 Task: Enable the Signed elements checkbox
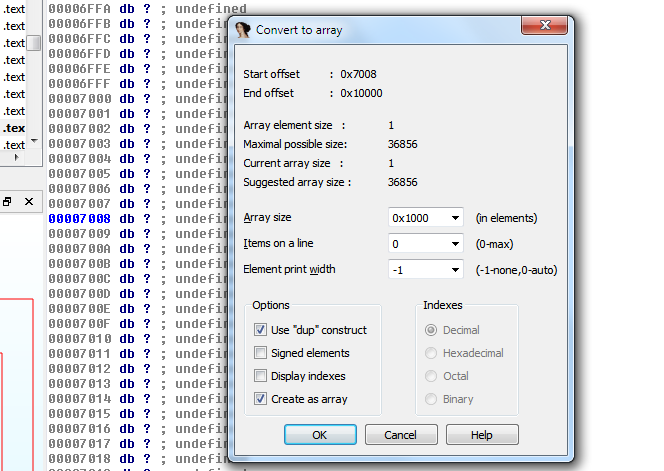261,353
